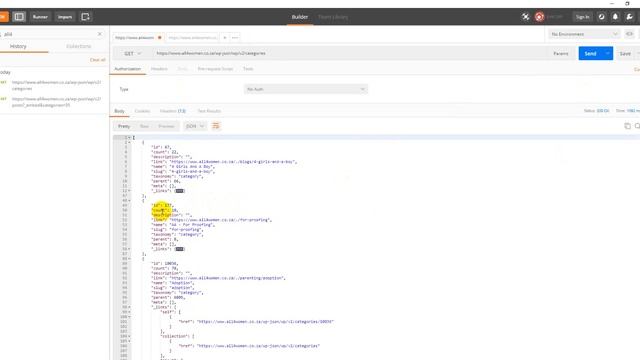The image size is (640, 360).
Task: Toggle line wrap icon next to JSON dropdown
Action: click(216, 126)
